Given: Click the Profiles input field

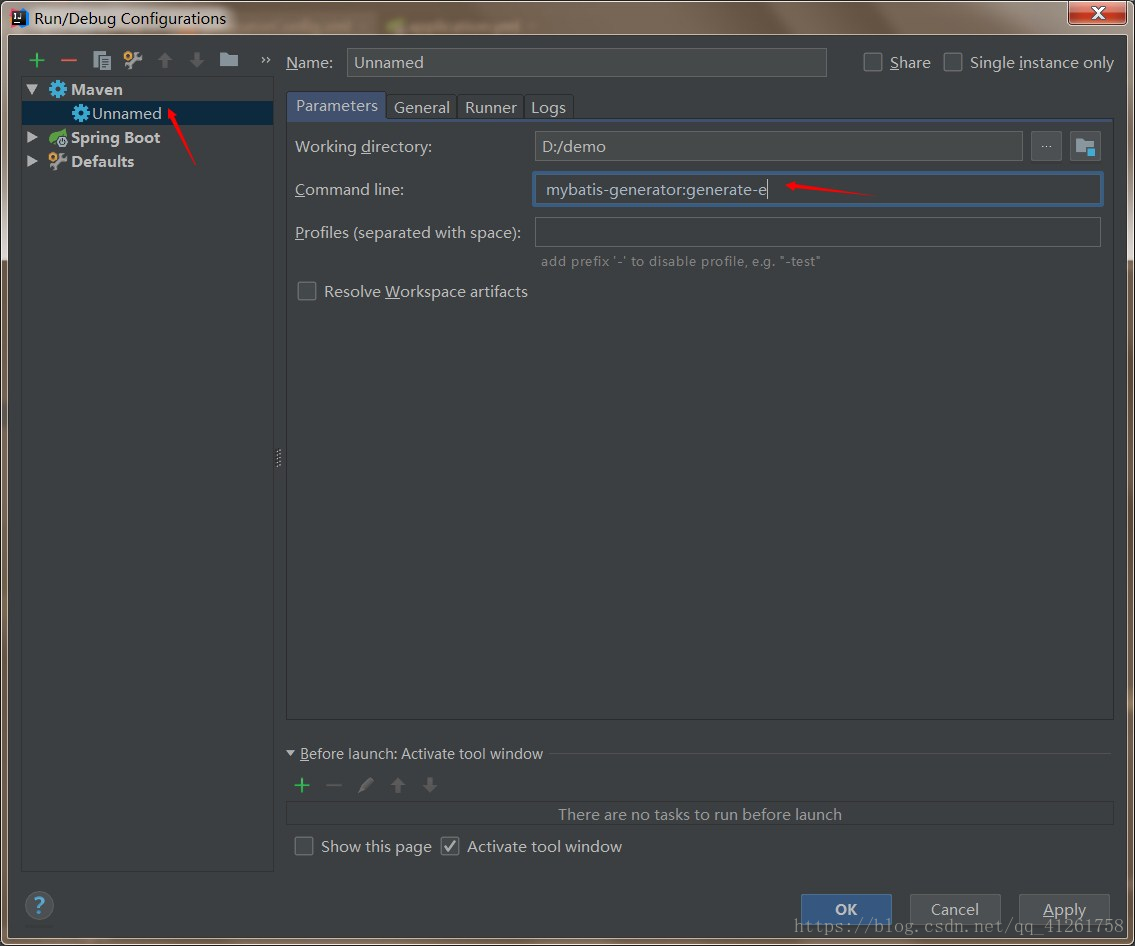Looking at the screenshot, I should point(818,232).
